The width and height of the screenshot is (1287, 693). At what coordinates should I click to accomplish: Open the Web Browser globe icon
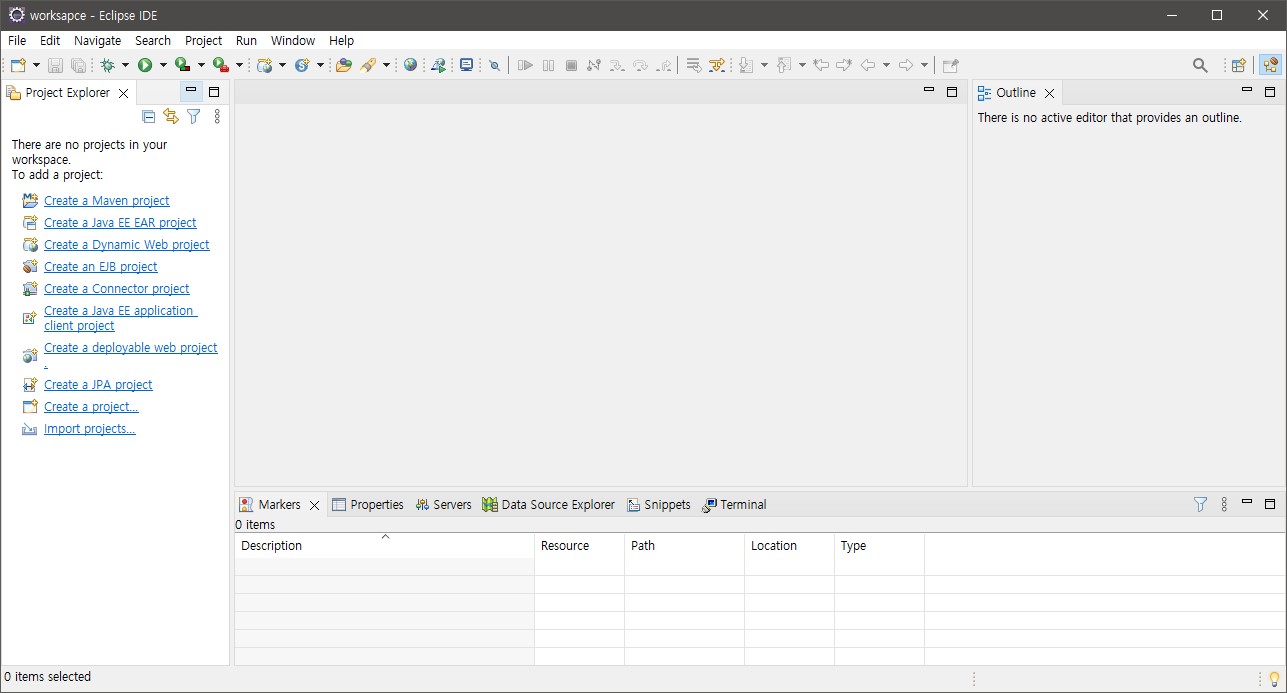tap(410, 65)
